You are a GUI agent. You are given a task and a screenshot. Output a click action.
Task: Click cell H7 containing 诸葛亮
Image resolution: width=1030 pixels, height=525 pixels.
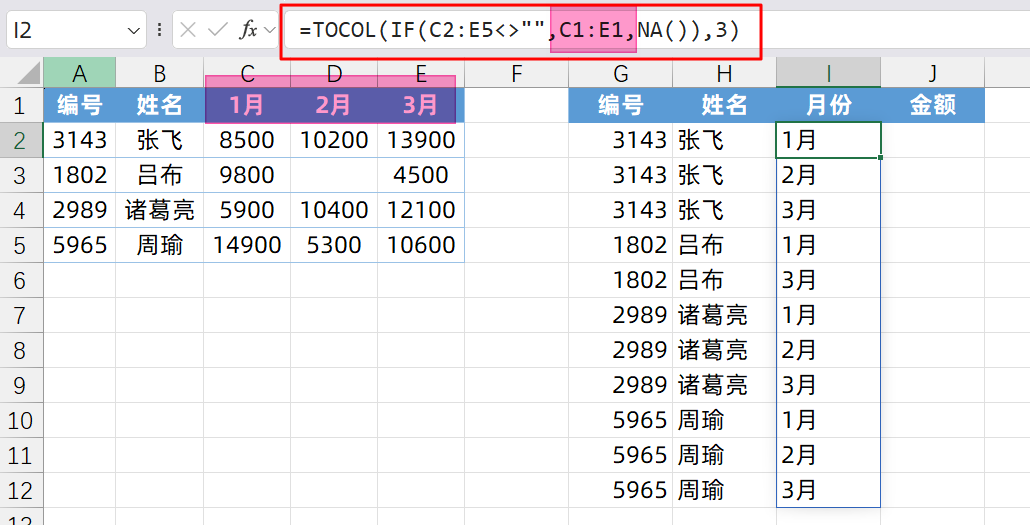[x=724, y=315]
